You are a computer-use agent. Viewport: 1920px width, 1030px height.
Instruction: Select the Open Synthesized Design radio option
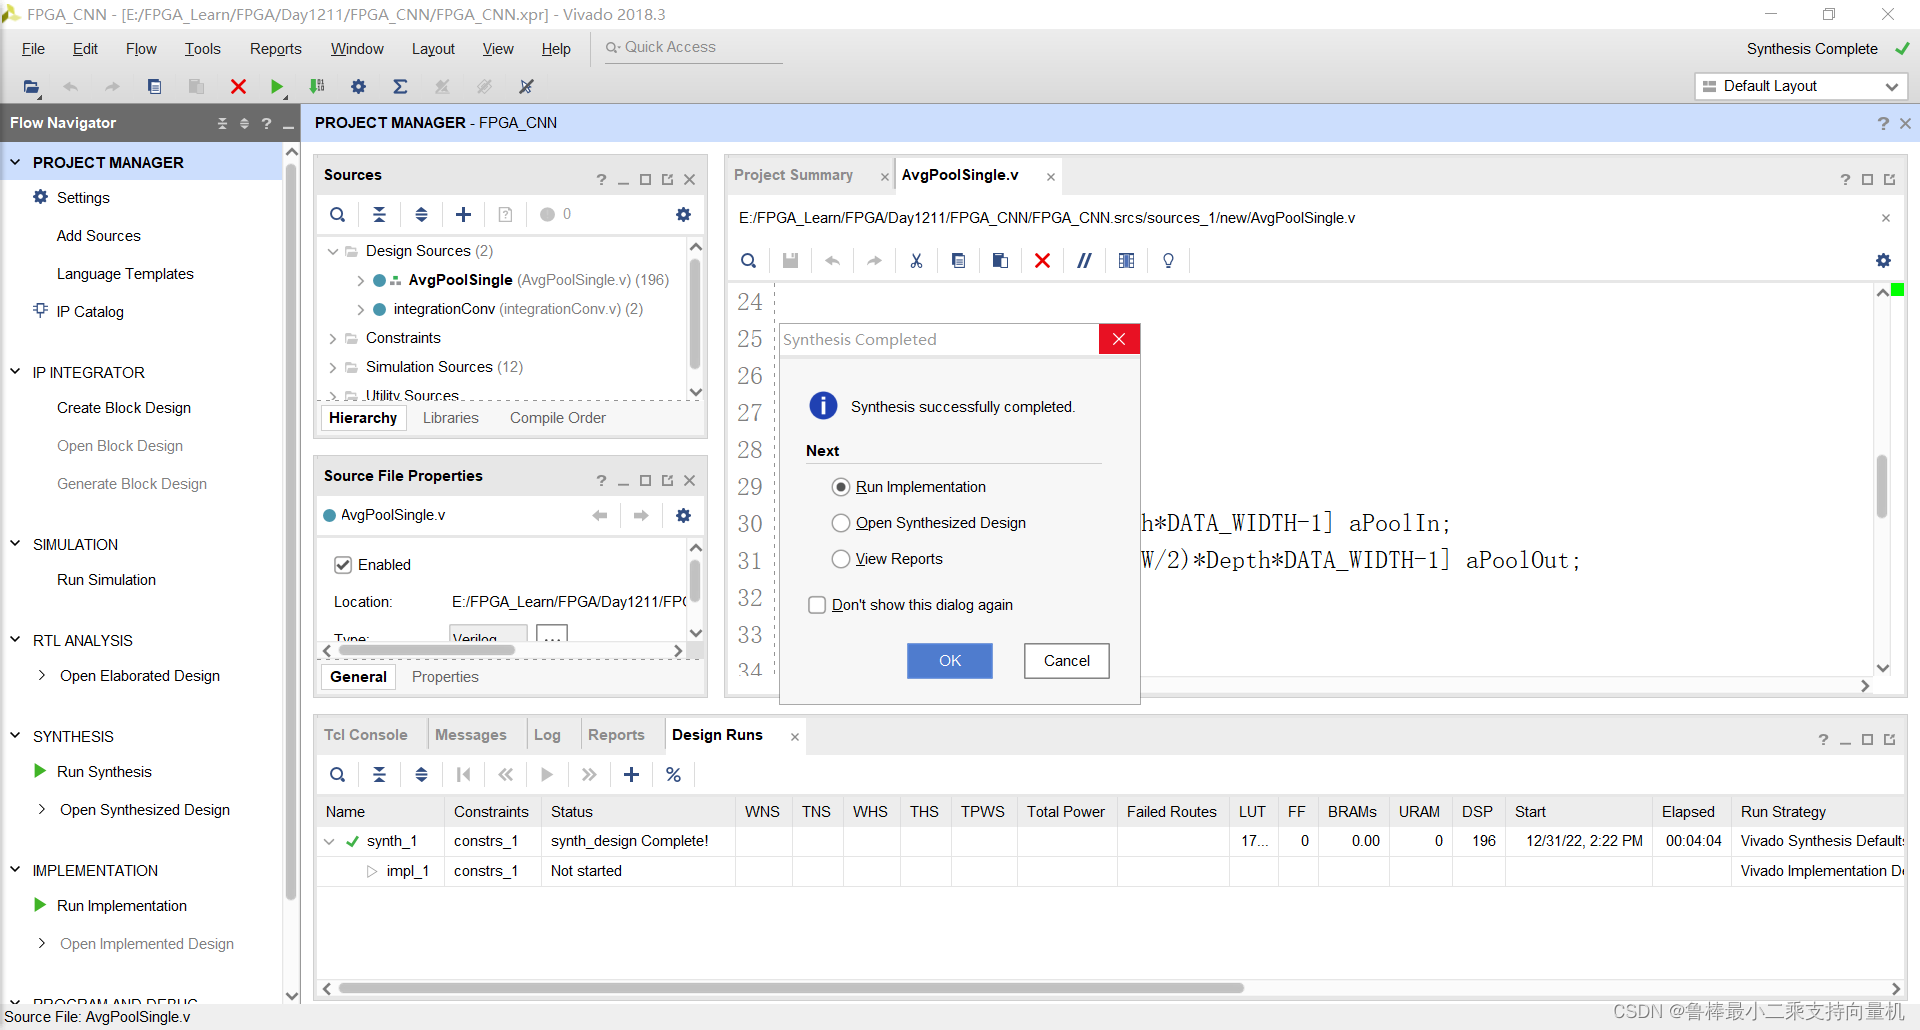click(841, 523)
